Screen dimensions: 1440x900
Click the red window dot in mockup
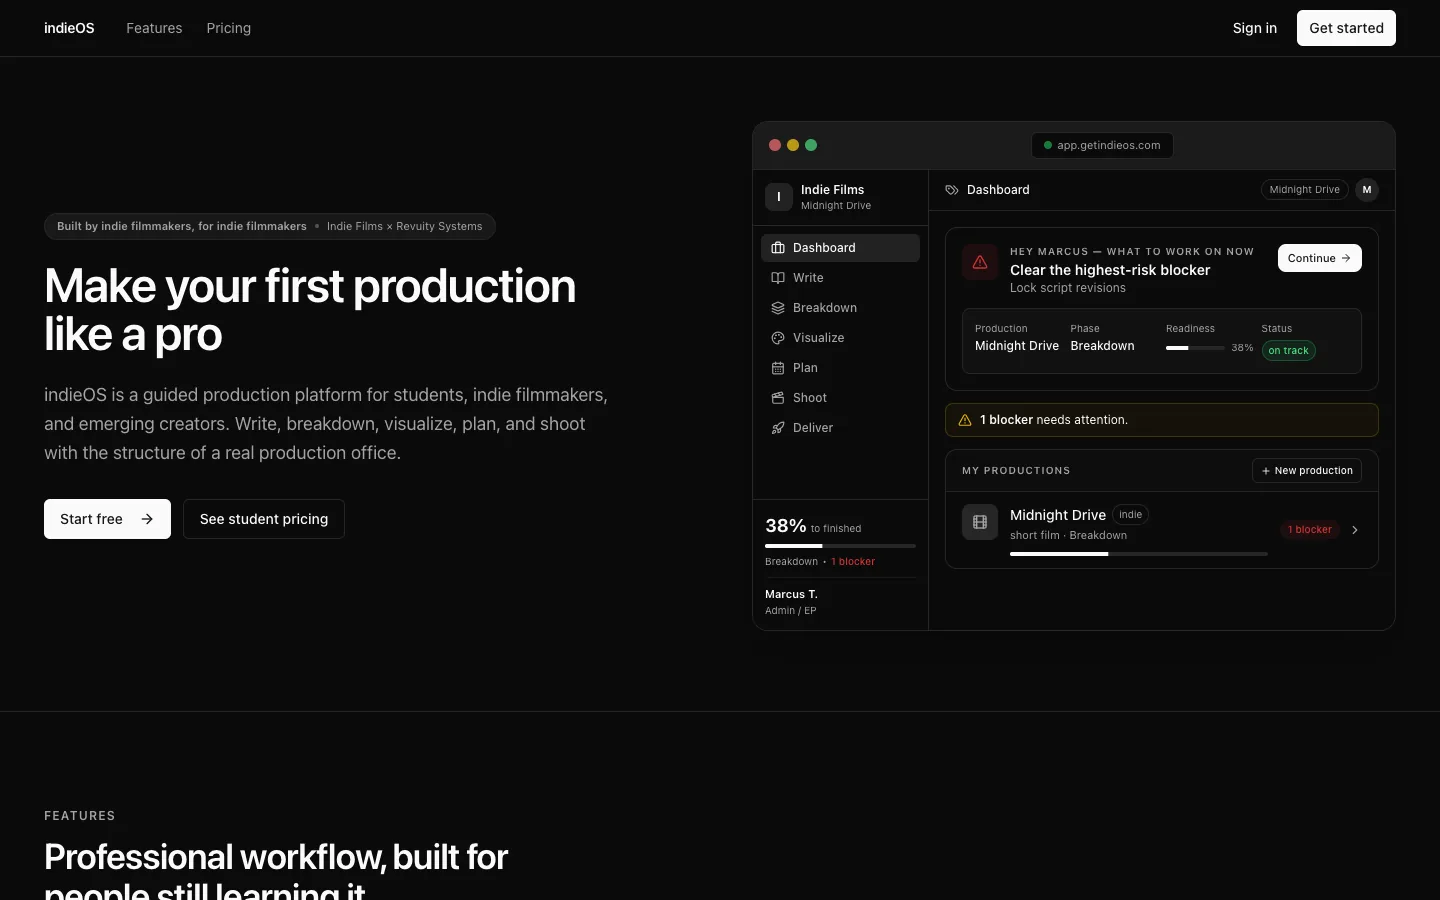pyautogui.click(x=775, y=145)
